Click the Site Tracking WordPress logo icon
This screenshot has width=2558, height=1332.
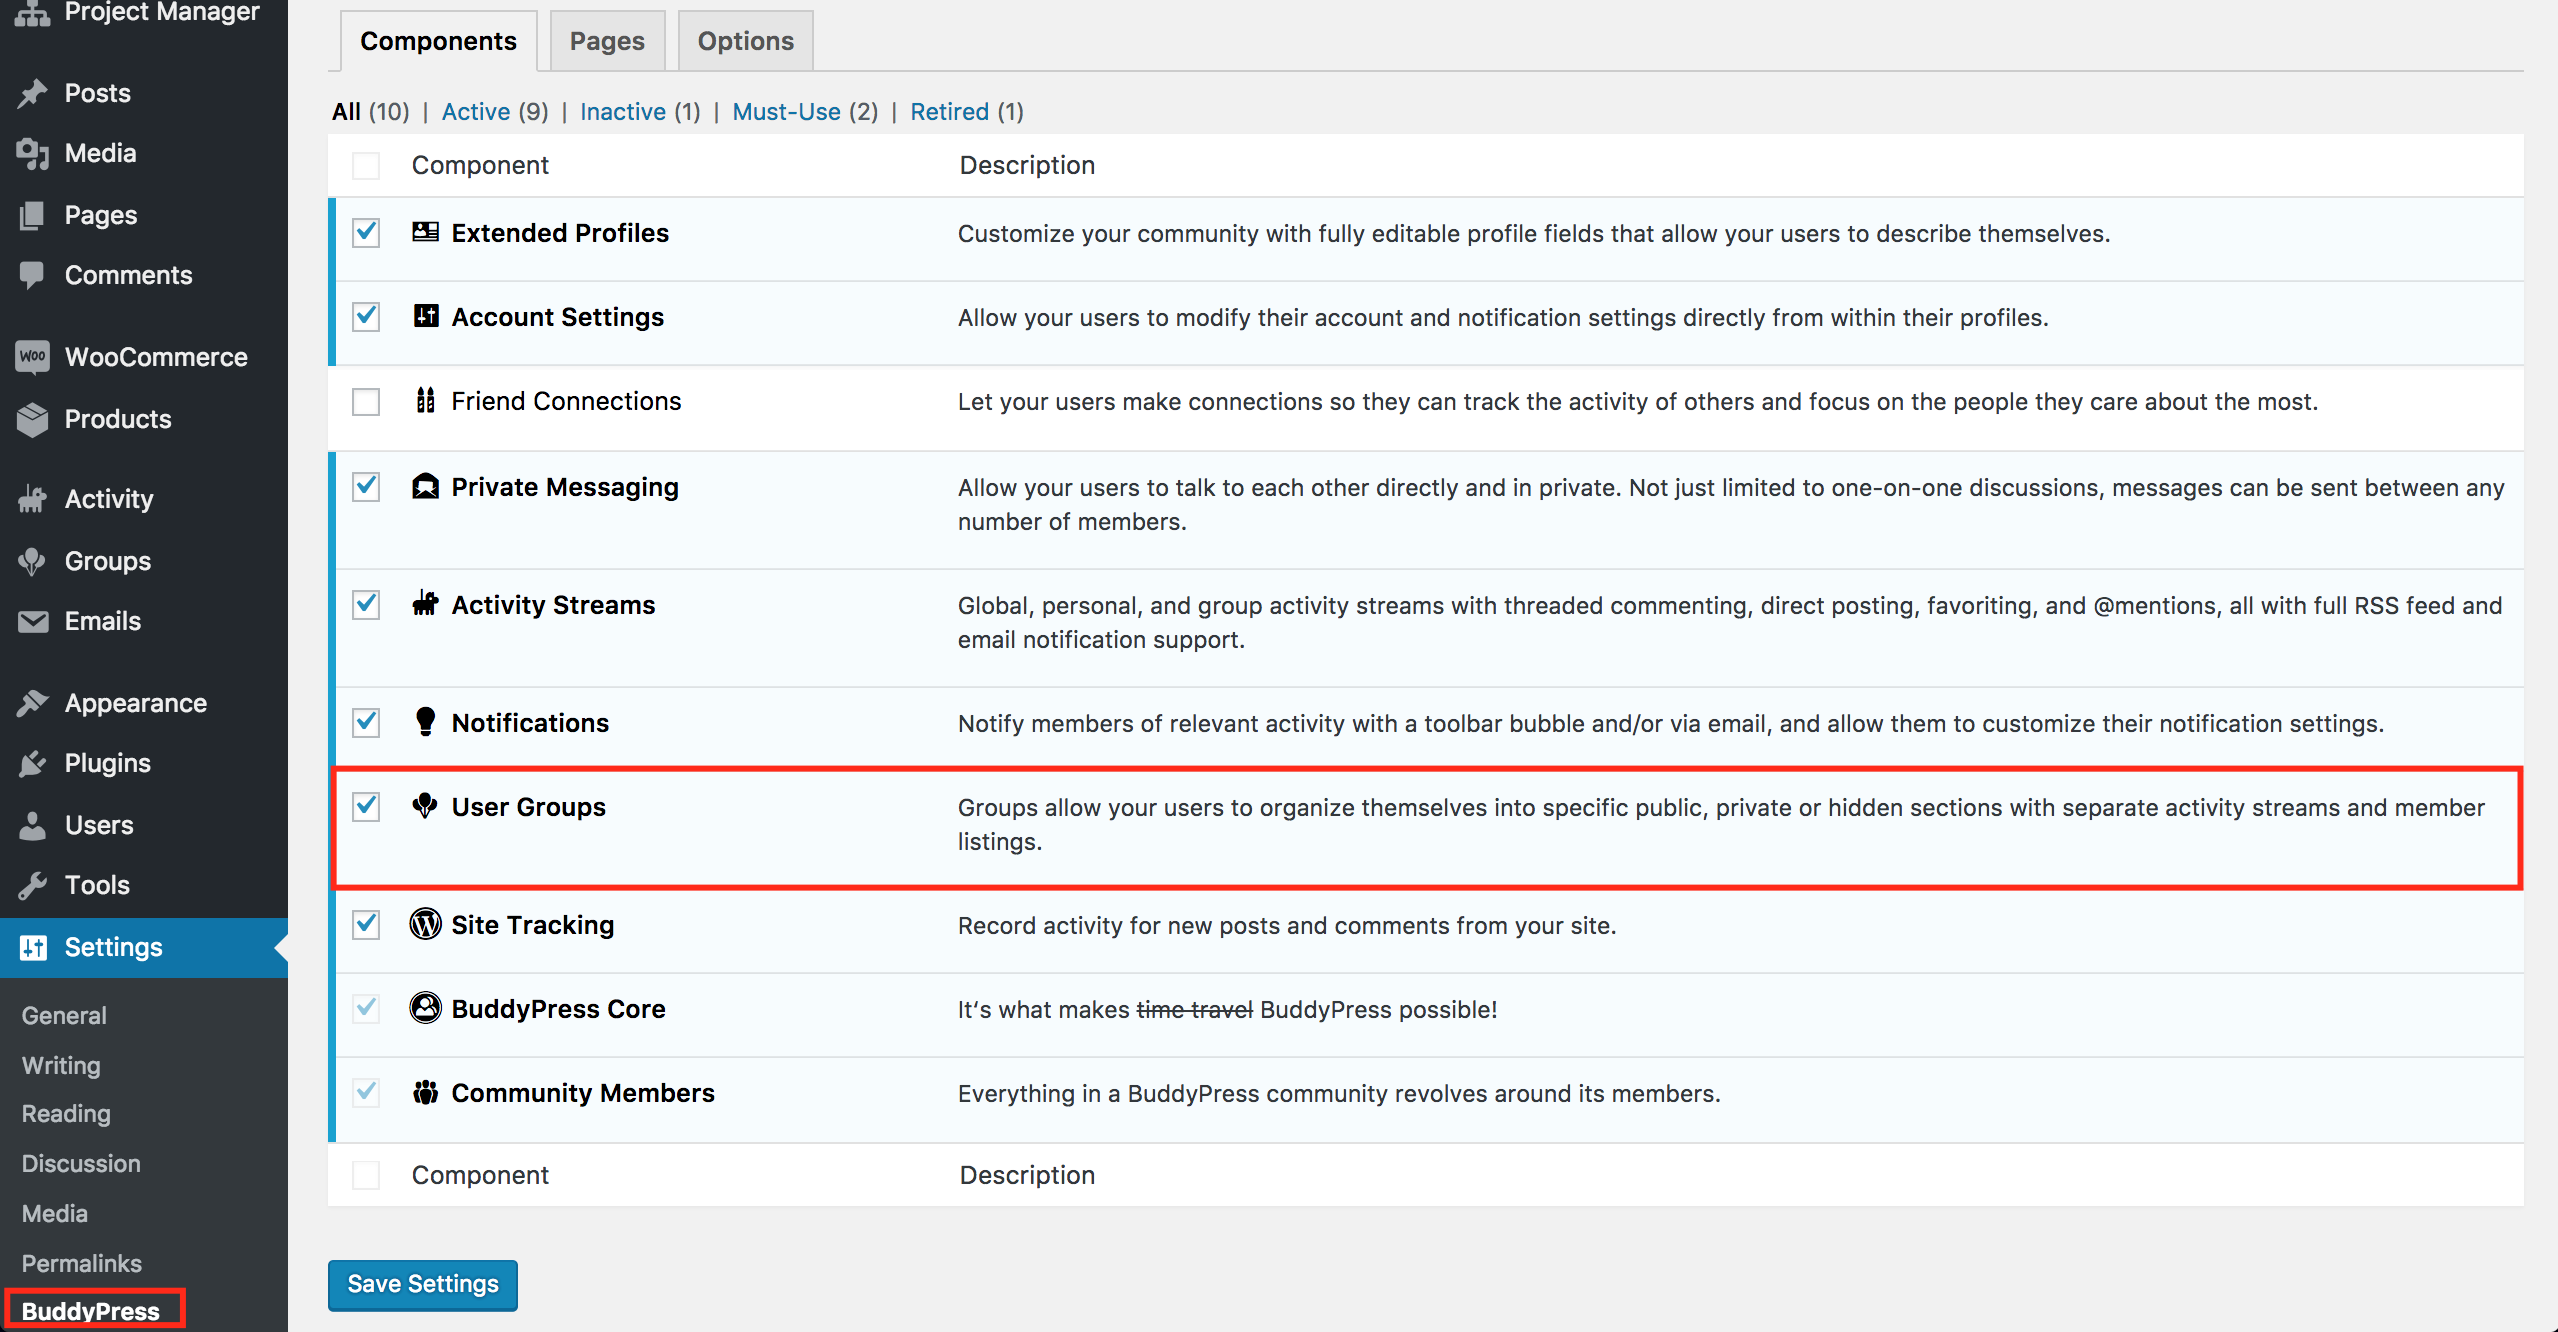(x=425, y=924)
